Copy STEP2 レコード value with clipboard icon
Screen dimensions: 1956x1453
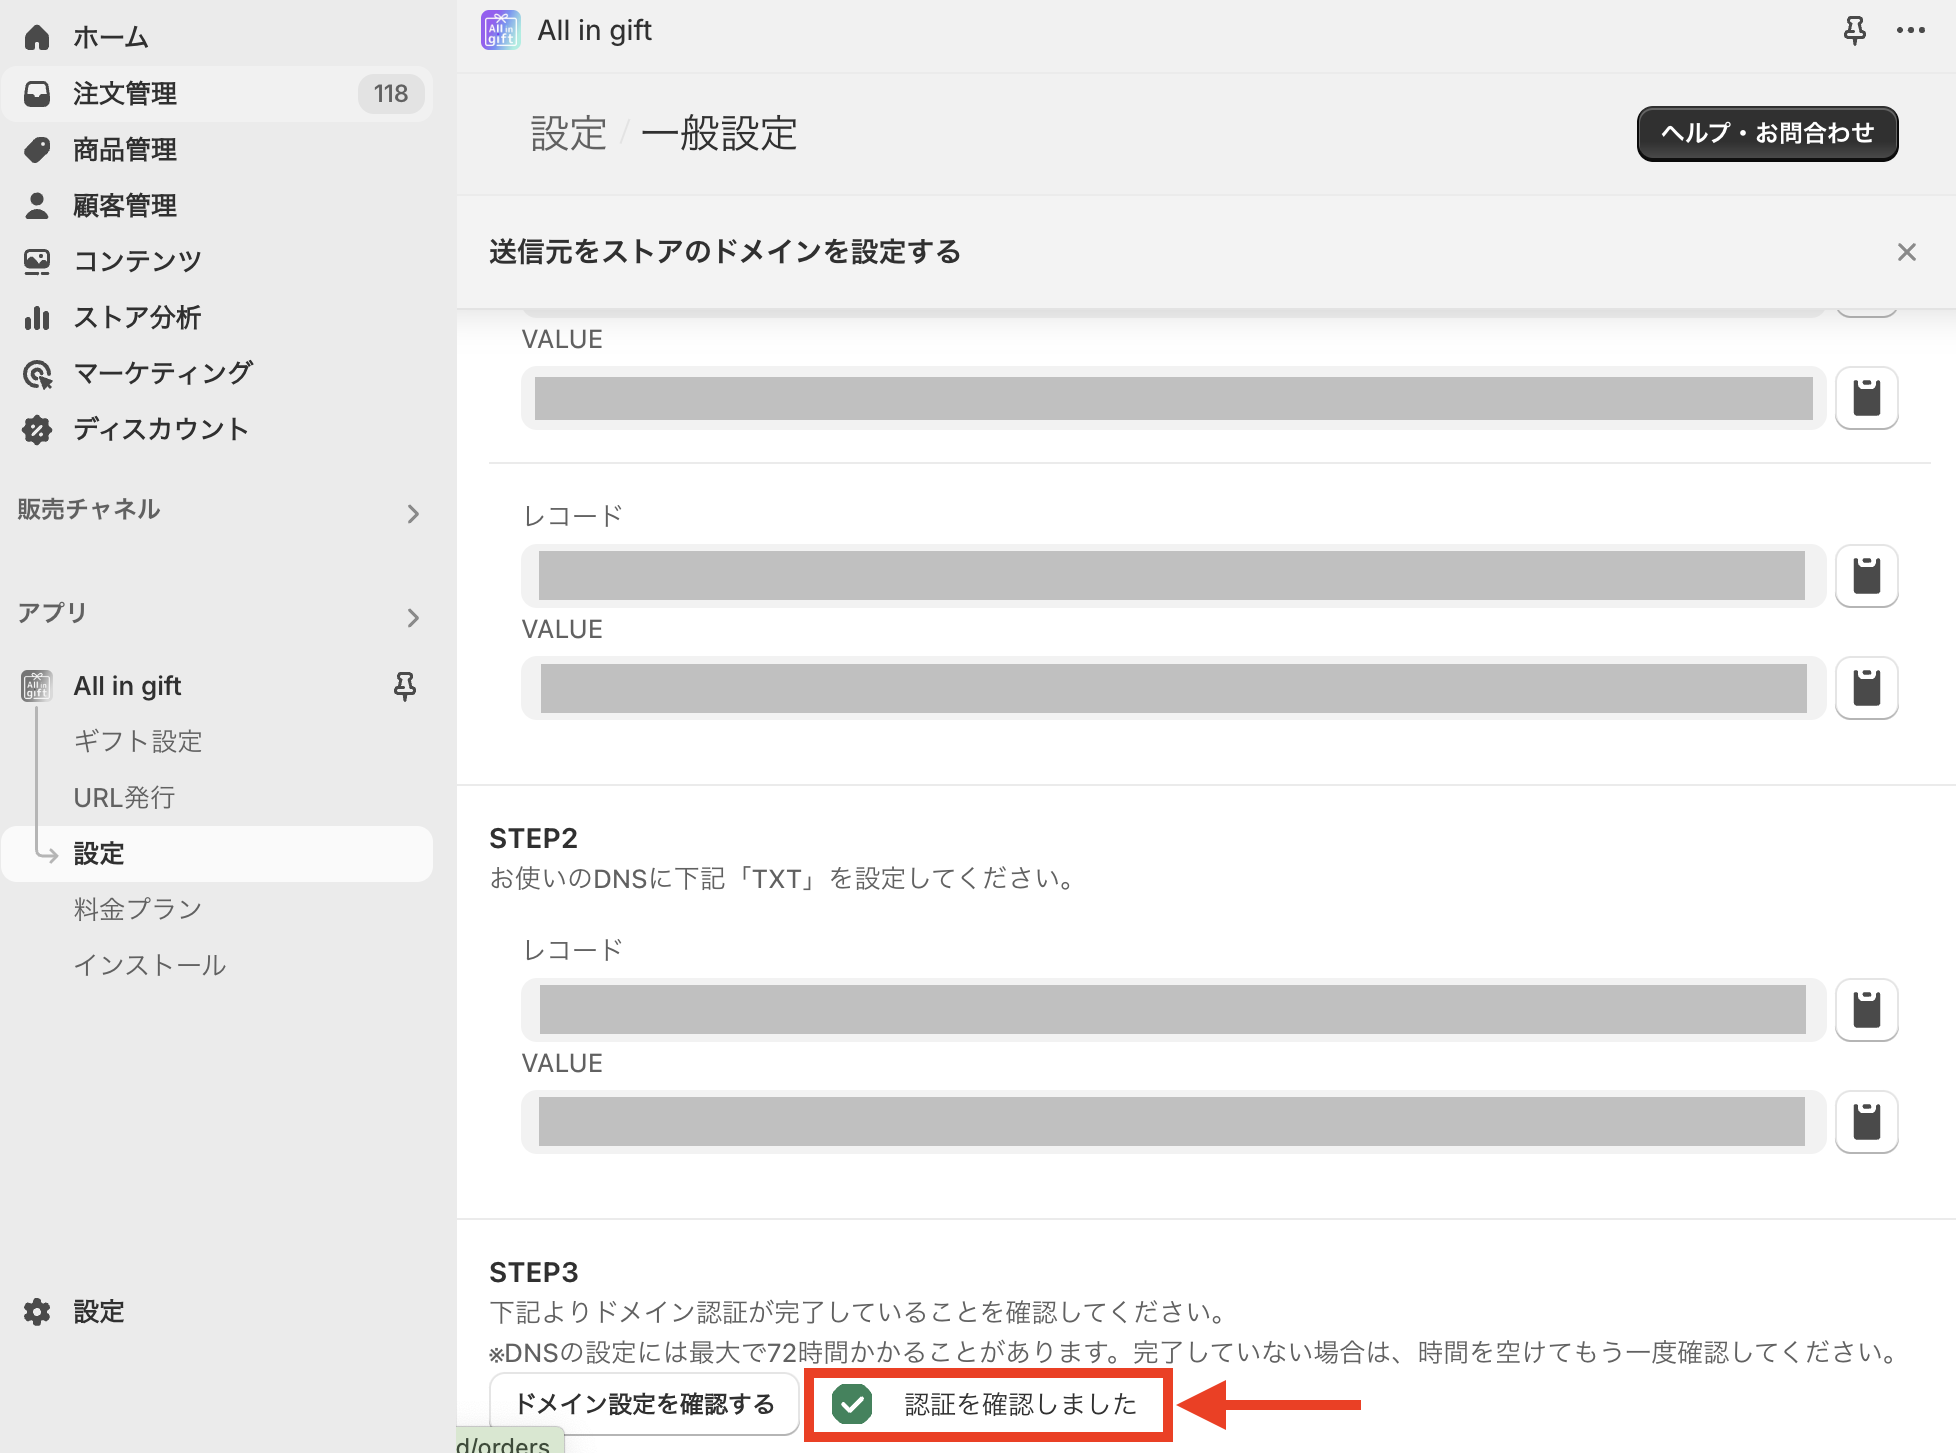pyautogui.click(x=1866, y=1010)
